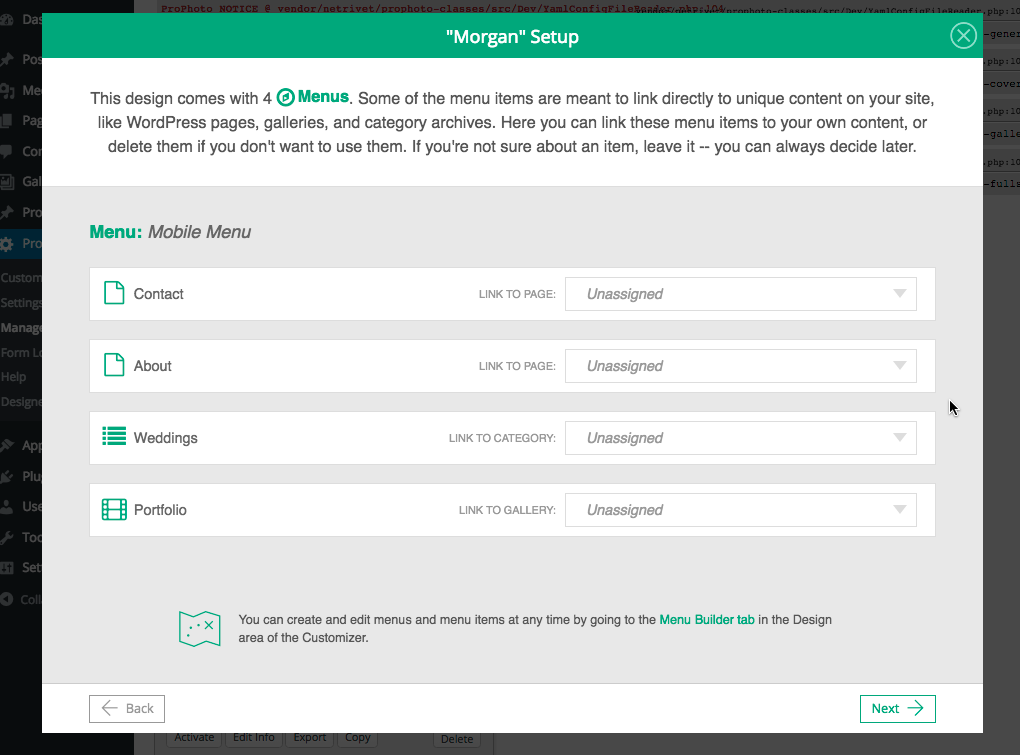Click the "Contact" menu item label
This screenshot has width=1020, height=755.
[159, 294]
